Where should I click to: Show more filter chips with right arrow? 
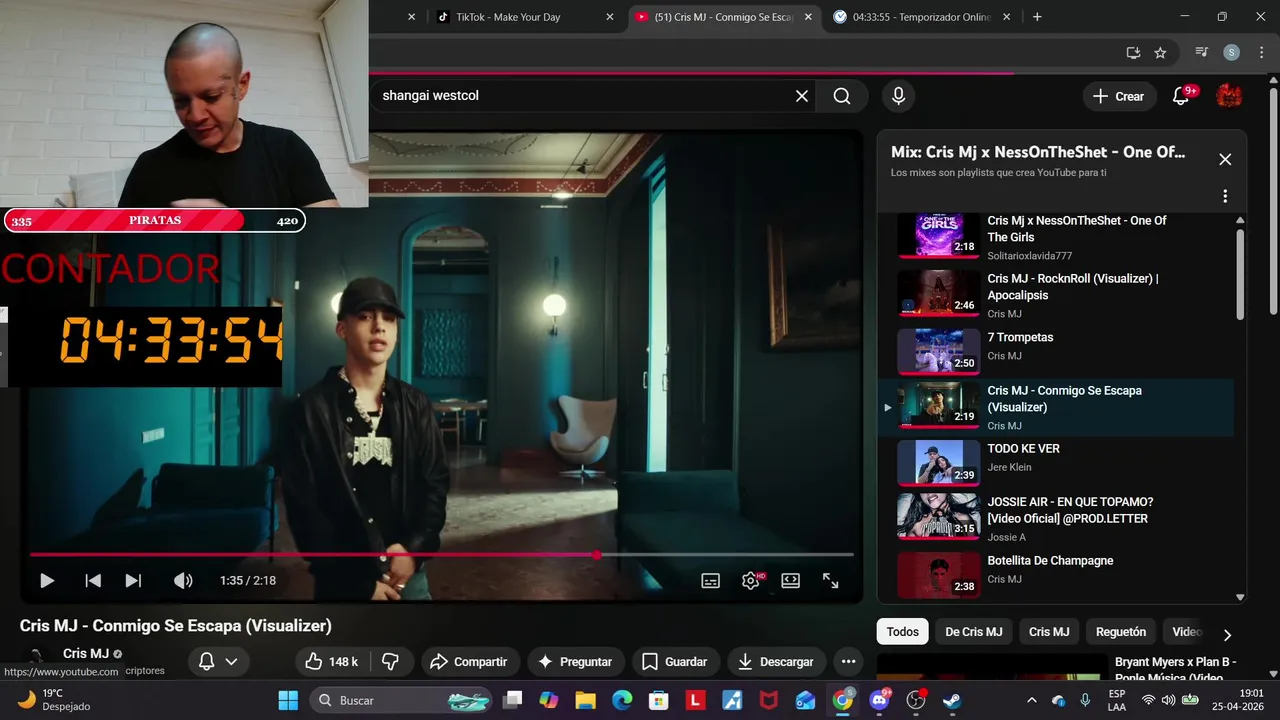pos(1227,635)
